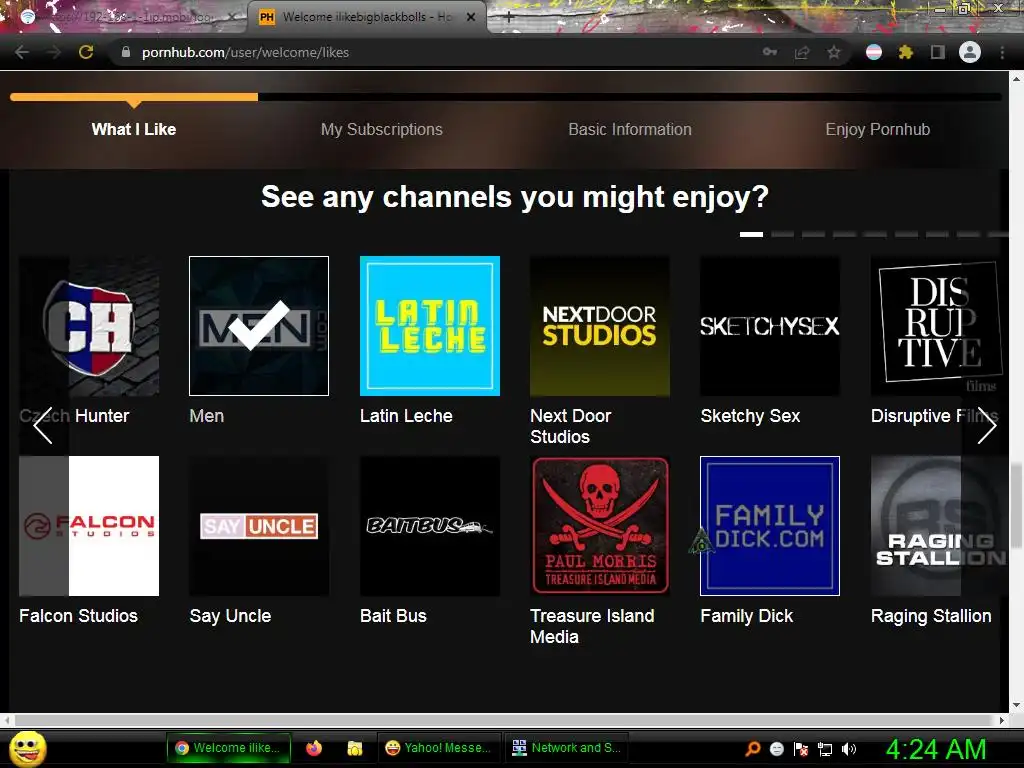Show previous channels with the left chevron
The width and height of the screenshot is (1024, 768).
pyautogui.click(x=42, y=426)
